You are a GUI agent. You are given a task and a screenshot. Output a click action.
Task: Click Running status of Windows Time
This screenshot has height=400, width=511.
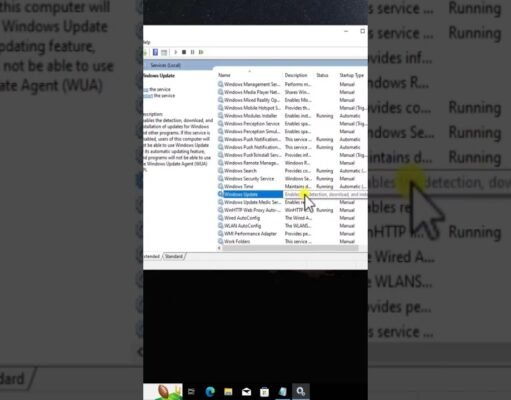324,186
